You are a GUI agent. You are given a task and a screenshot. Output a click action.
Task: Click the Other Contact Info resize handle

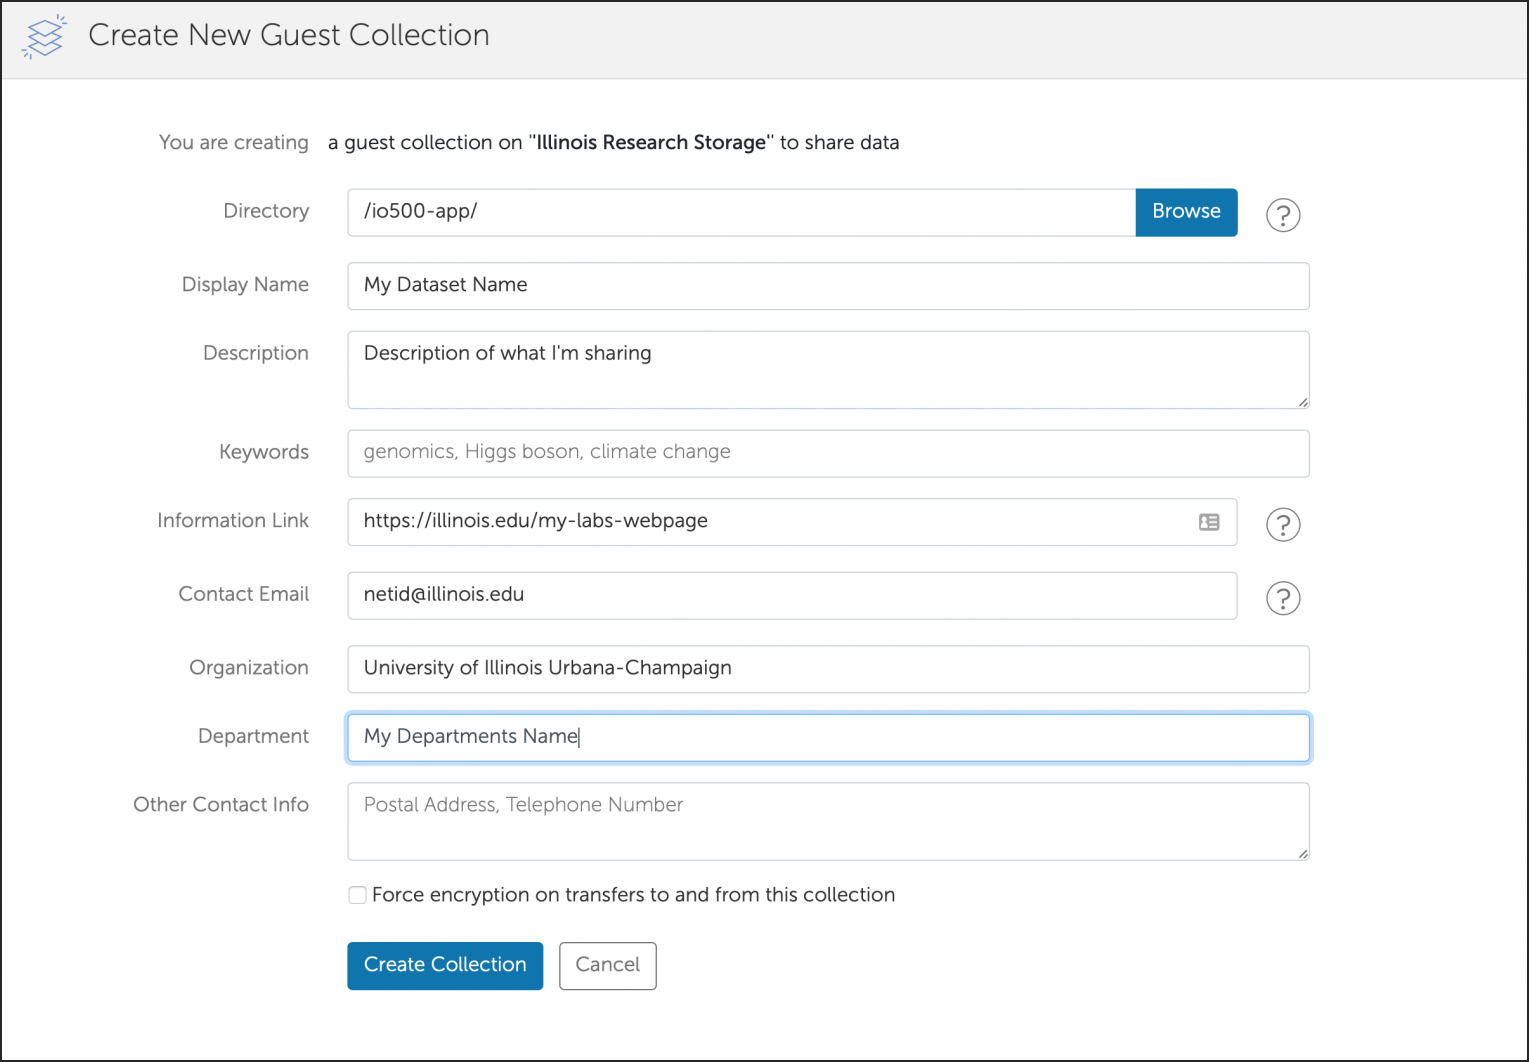1302,853
